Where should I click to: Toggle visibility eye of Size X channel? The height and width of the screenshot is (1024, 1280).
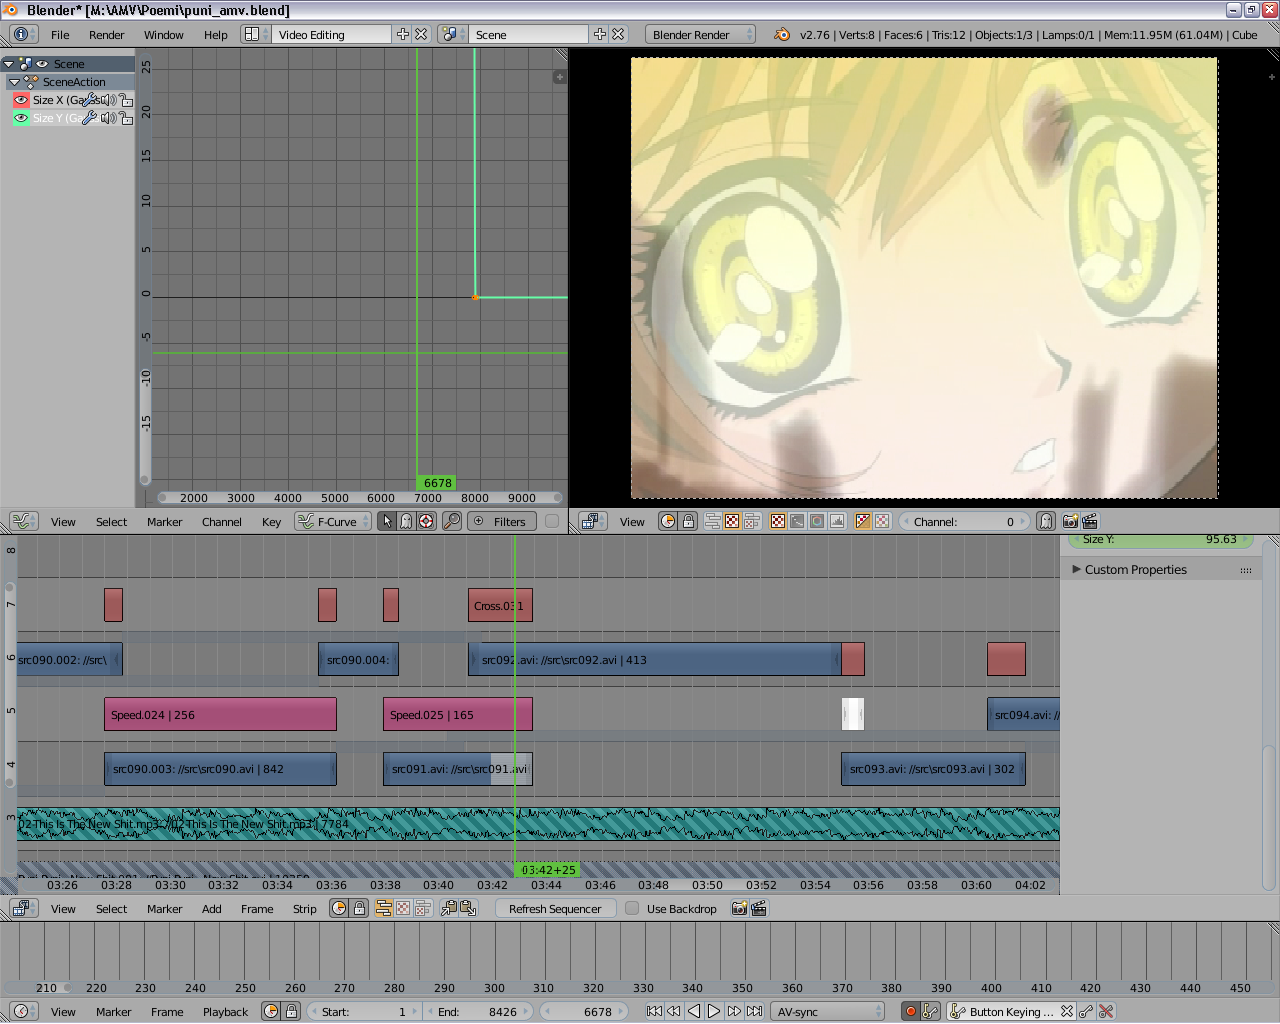coord(21,100)
